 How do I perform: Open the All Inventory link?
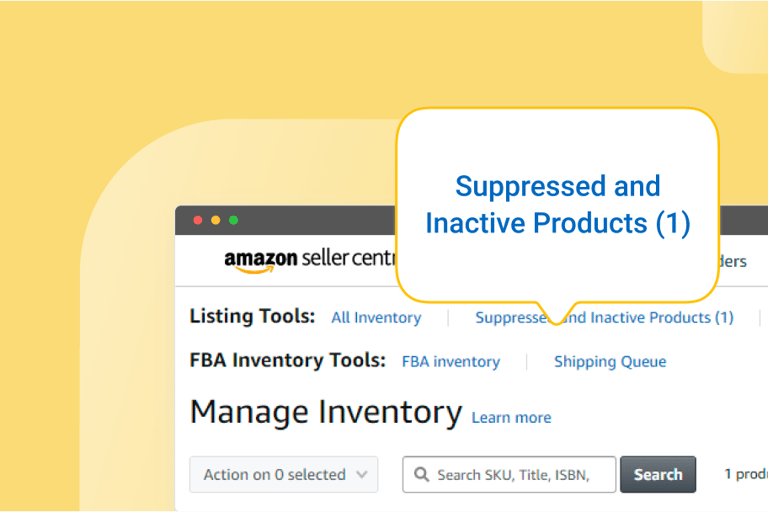click(x=376, y=317)
